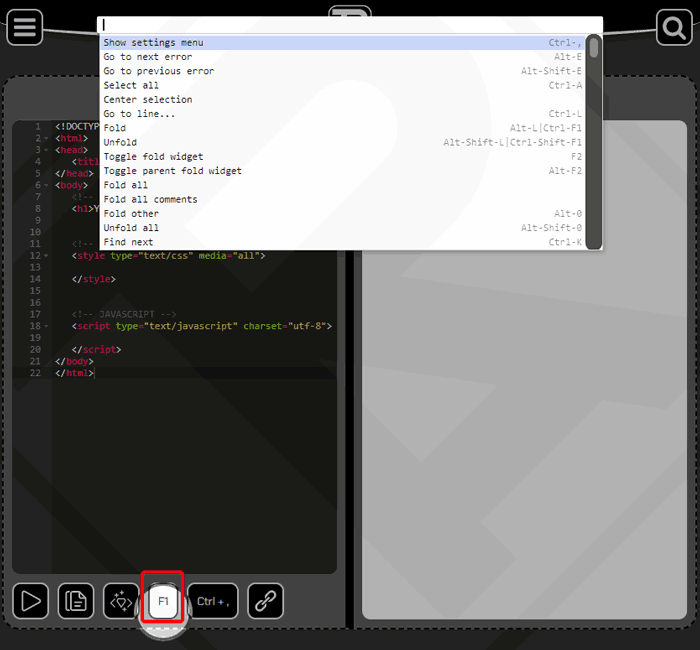Viewport: 700px width, 650px height.
Task: Run code with the play button
Action: (x=30, y=601)
